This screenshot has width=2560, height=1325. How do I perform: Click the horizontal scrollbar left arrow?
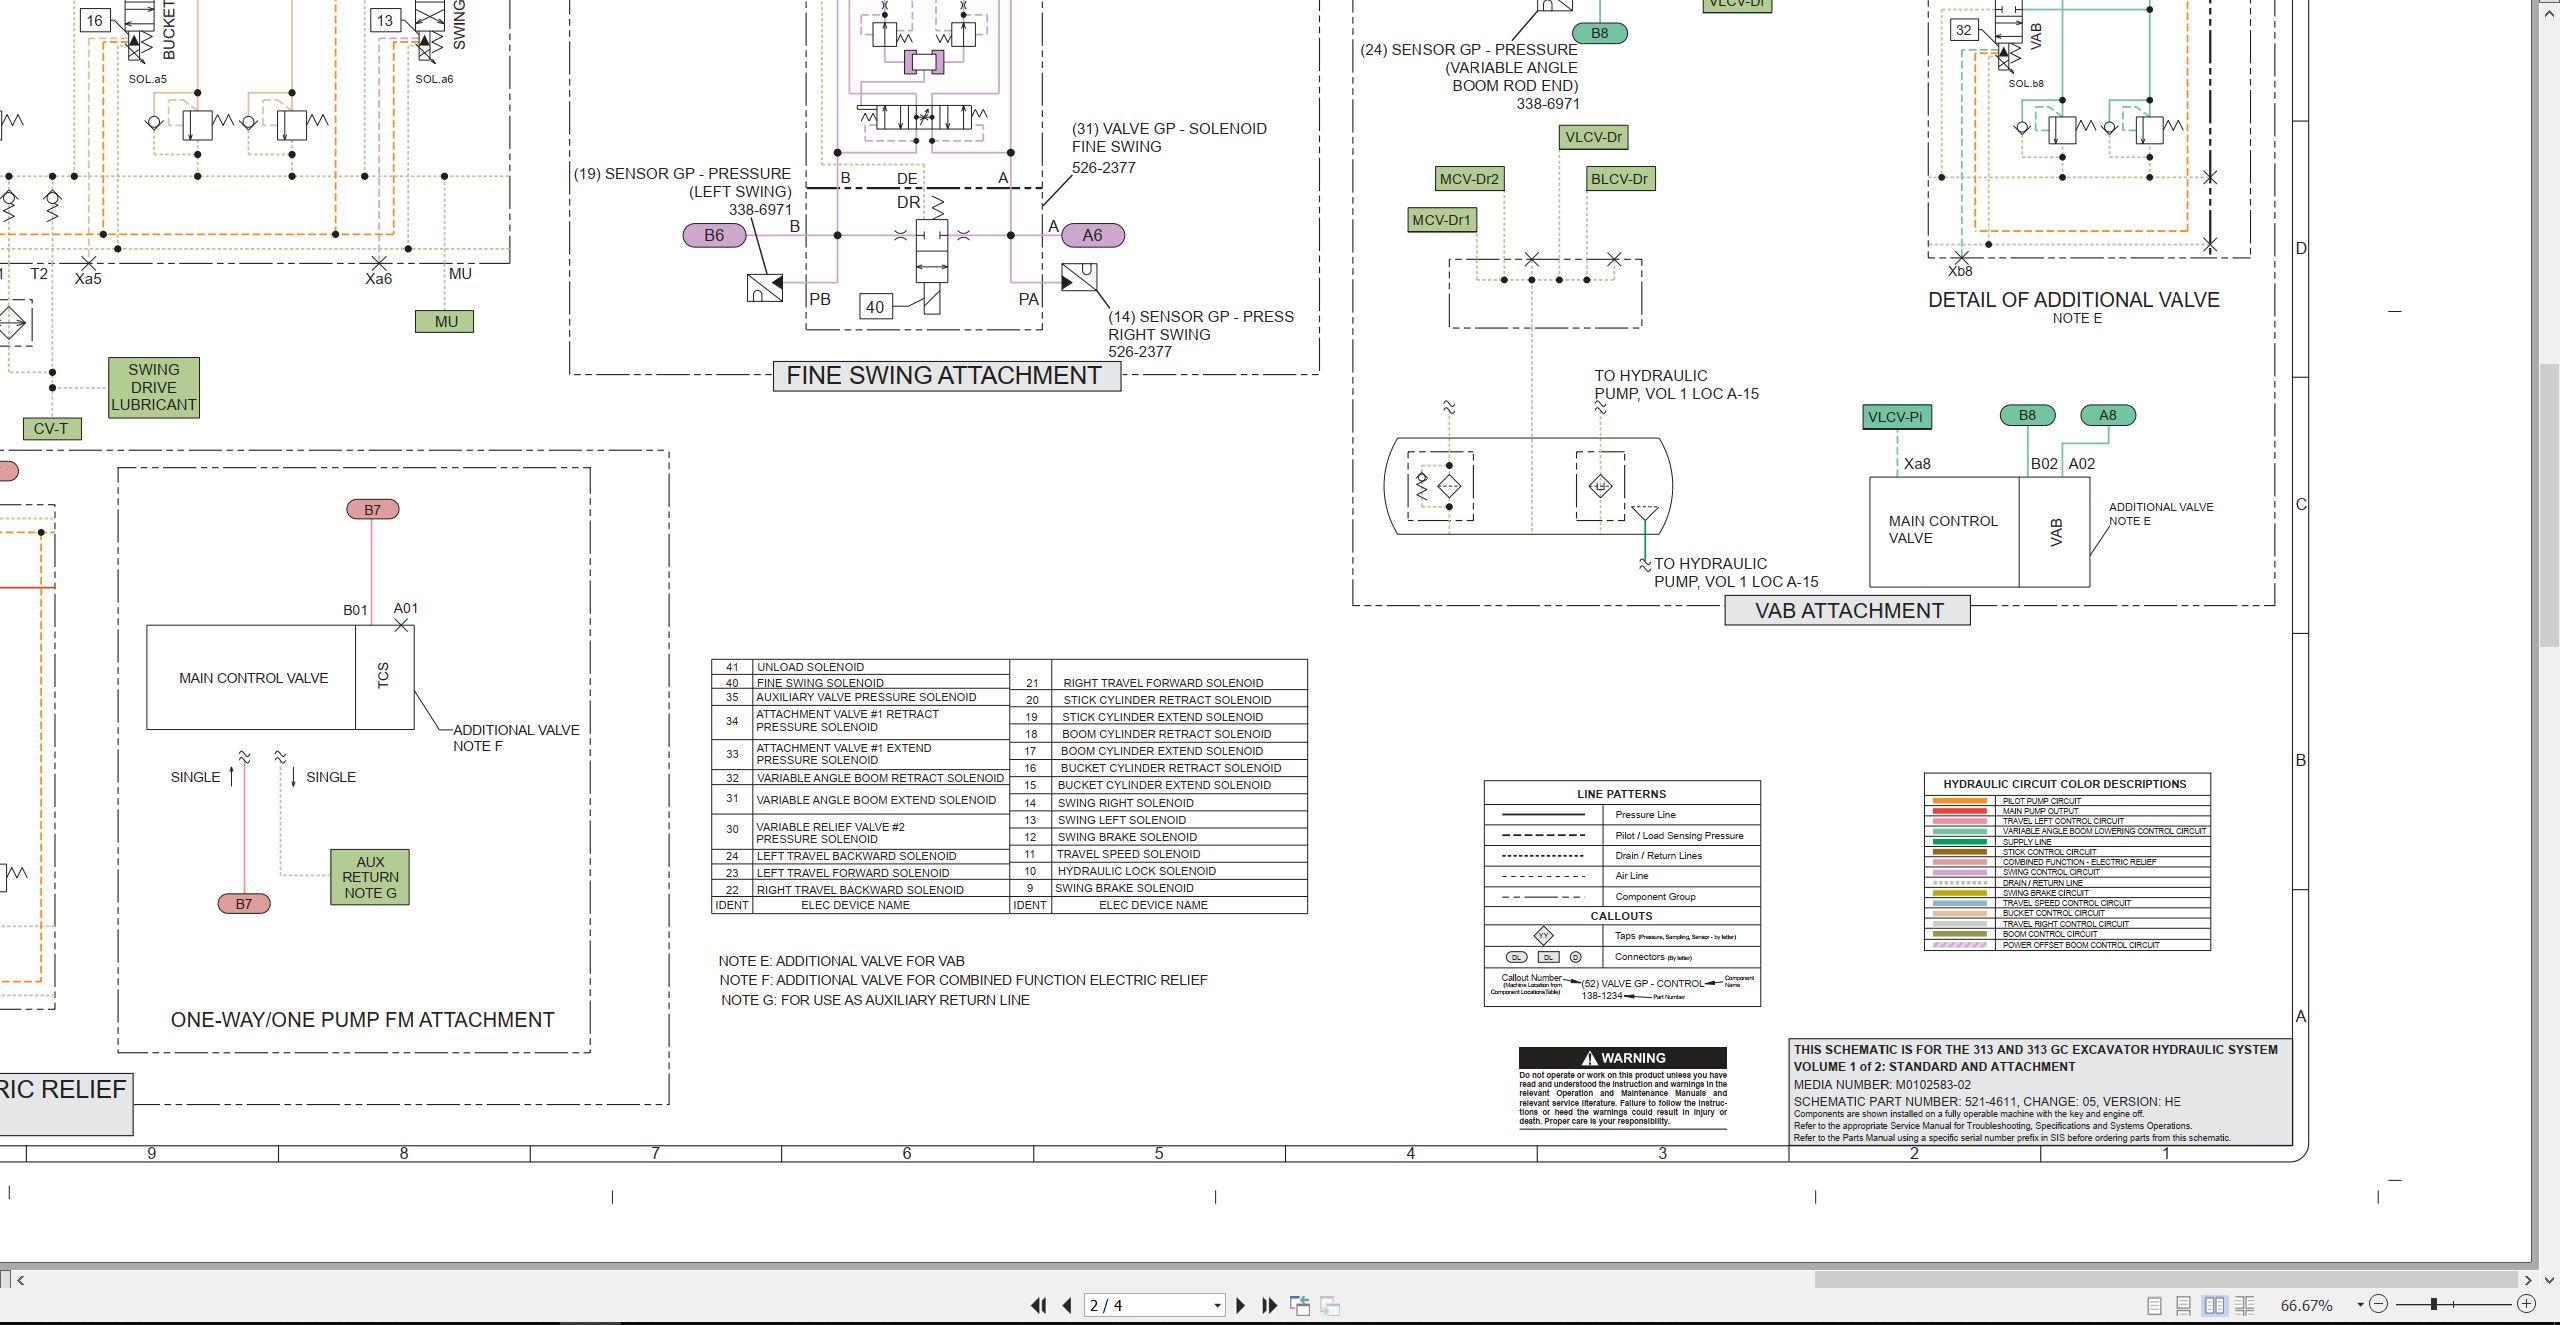point(21,1279)
